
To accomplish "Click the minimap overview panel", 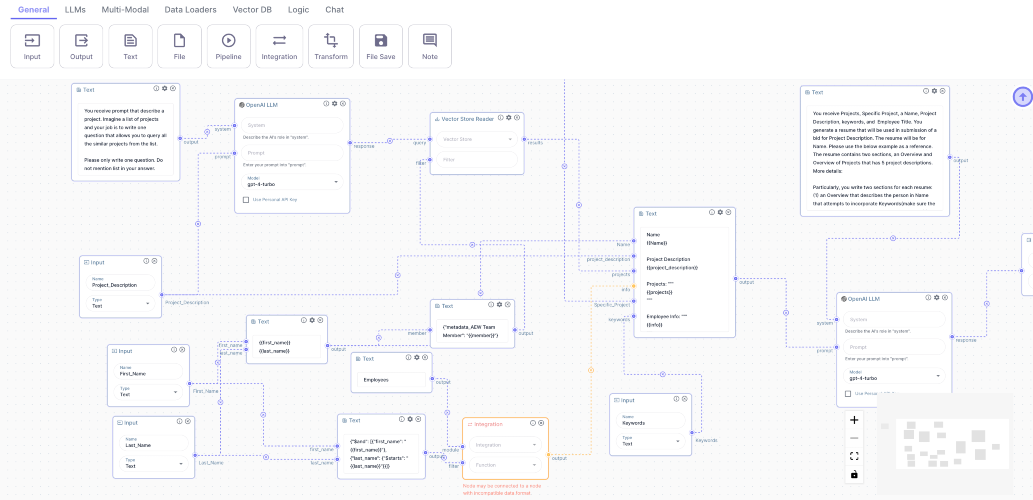I will coord(946,443).
